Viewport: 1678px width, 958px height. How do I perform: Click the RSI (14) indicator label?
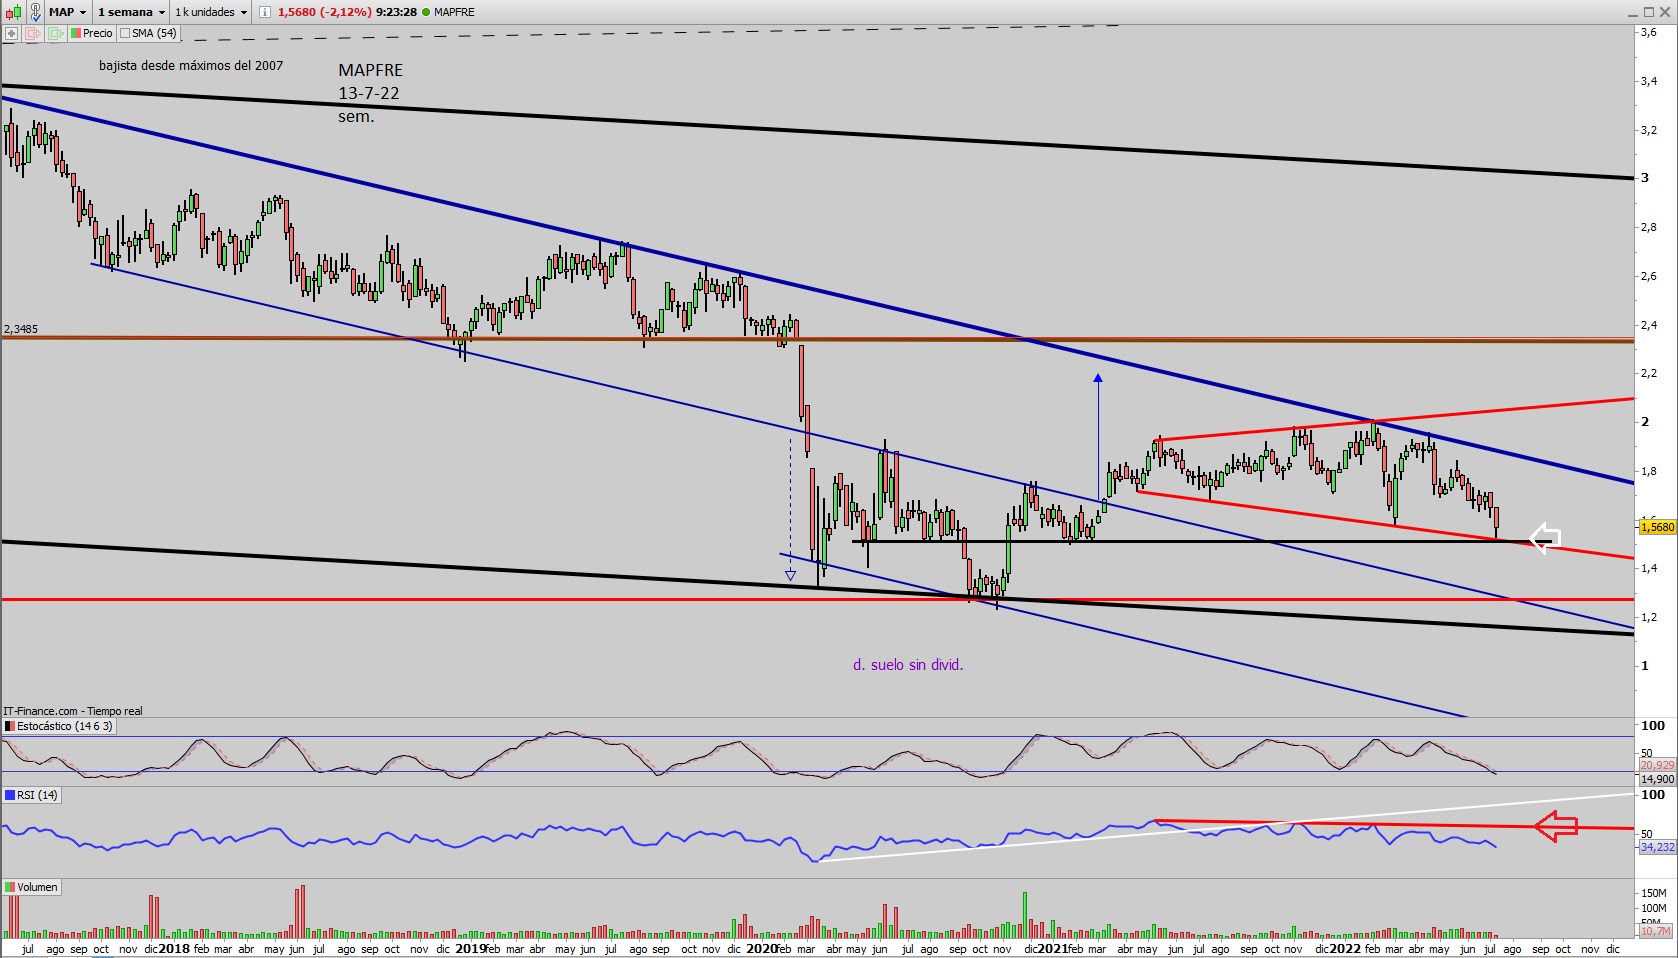tap(37, 795)
